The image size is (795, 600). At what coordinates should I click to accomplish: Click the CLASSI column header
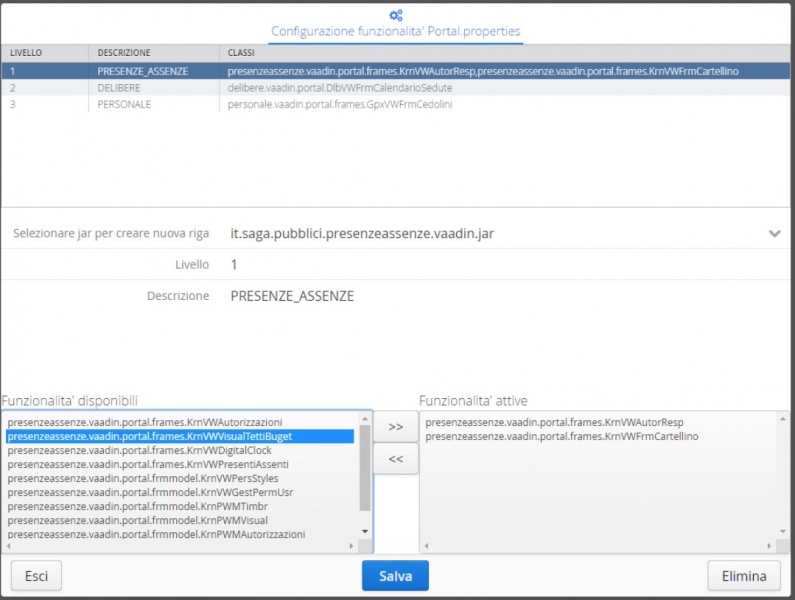coord(241,52)
